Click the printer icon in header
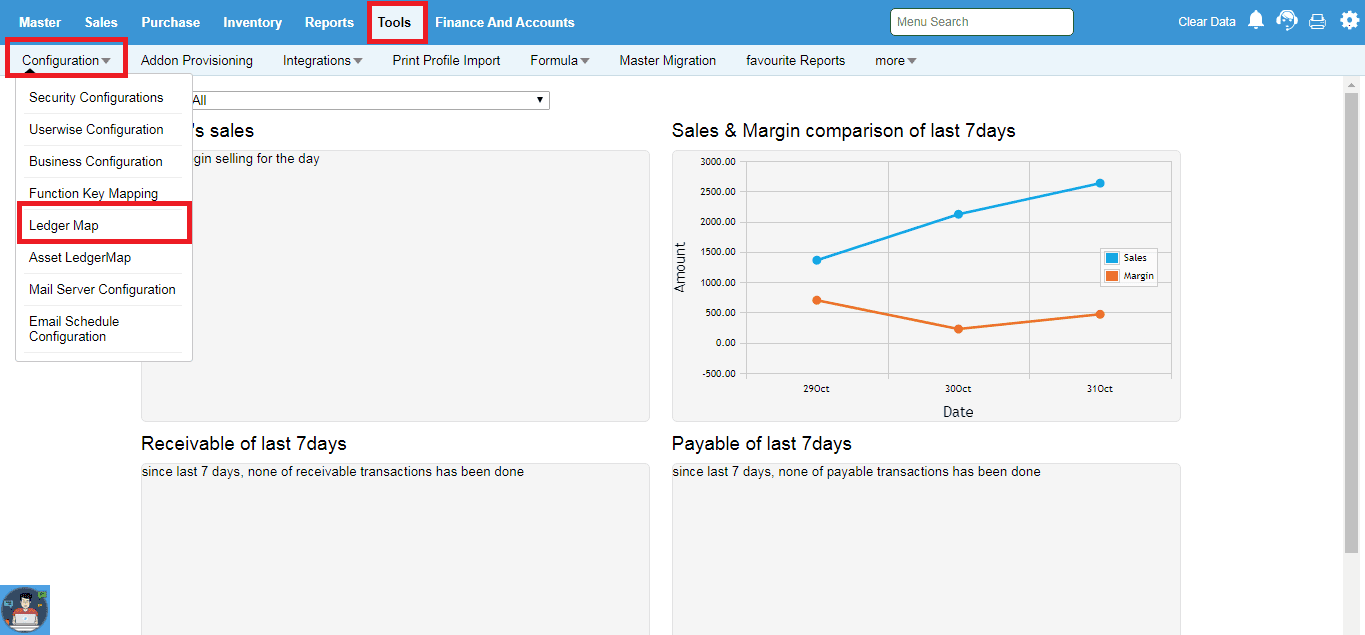Viewport: 1365px width, 635px height. click(x=1317, y=22)
